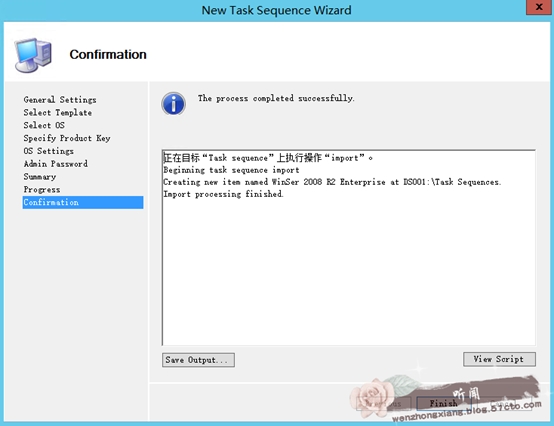
Task: Click the 'process completed successfully' message
Action: click(x=276, y=98)
